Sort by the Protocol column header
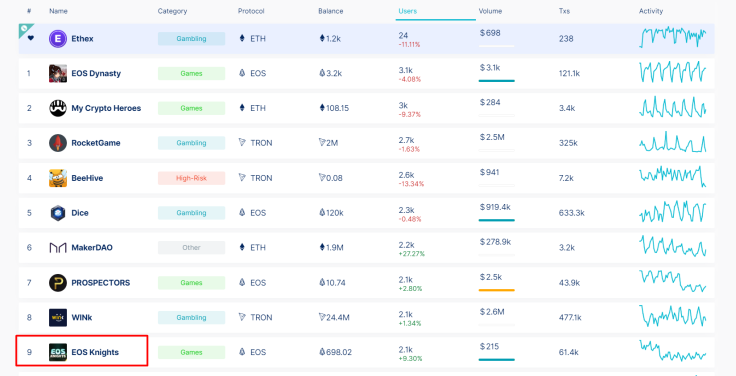The image size is (736, 376). (251, 11)
